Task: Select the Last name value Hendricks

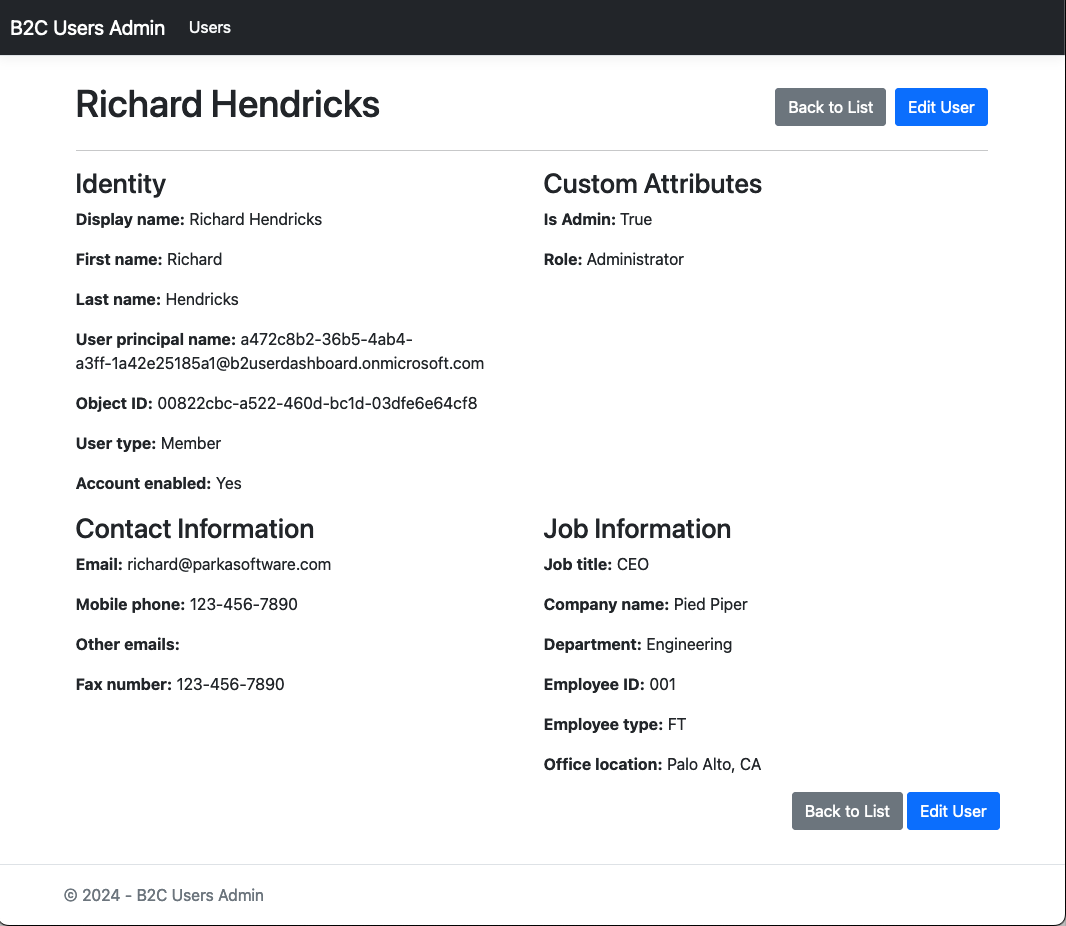Action: 202,300
